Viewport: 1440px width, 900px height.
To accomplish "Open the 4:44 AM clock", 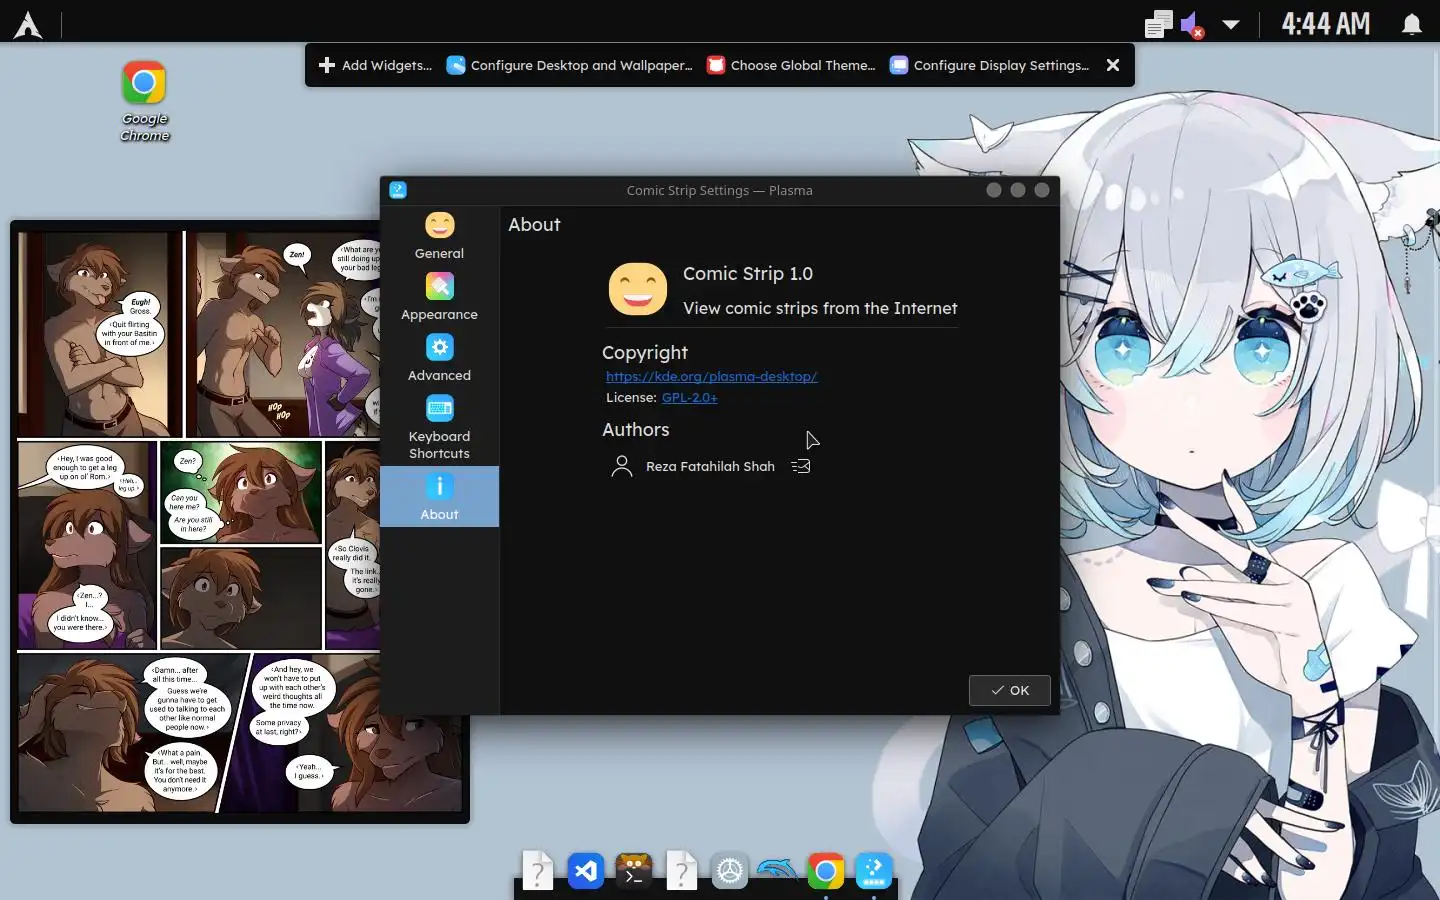I will tap(1326, 24).
